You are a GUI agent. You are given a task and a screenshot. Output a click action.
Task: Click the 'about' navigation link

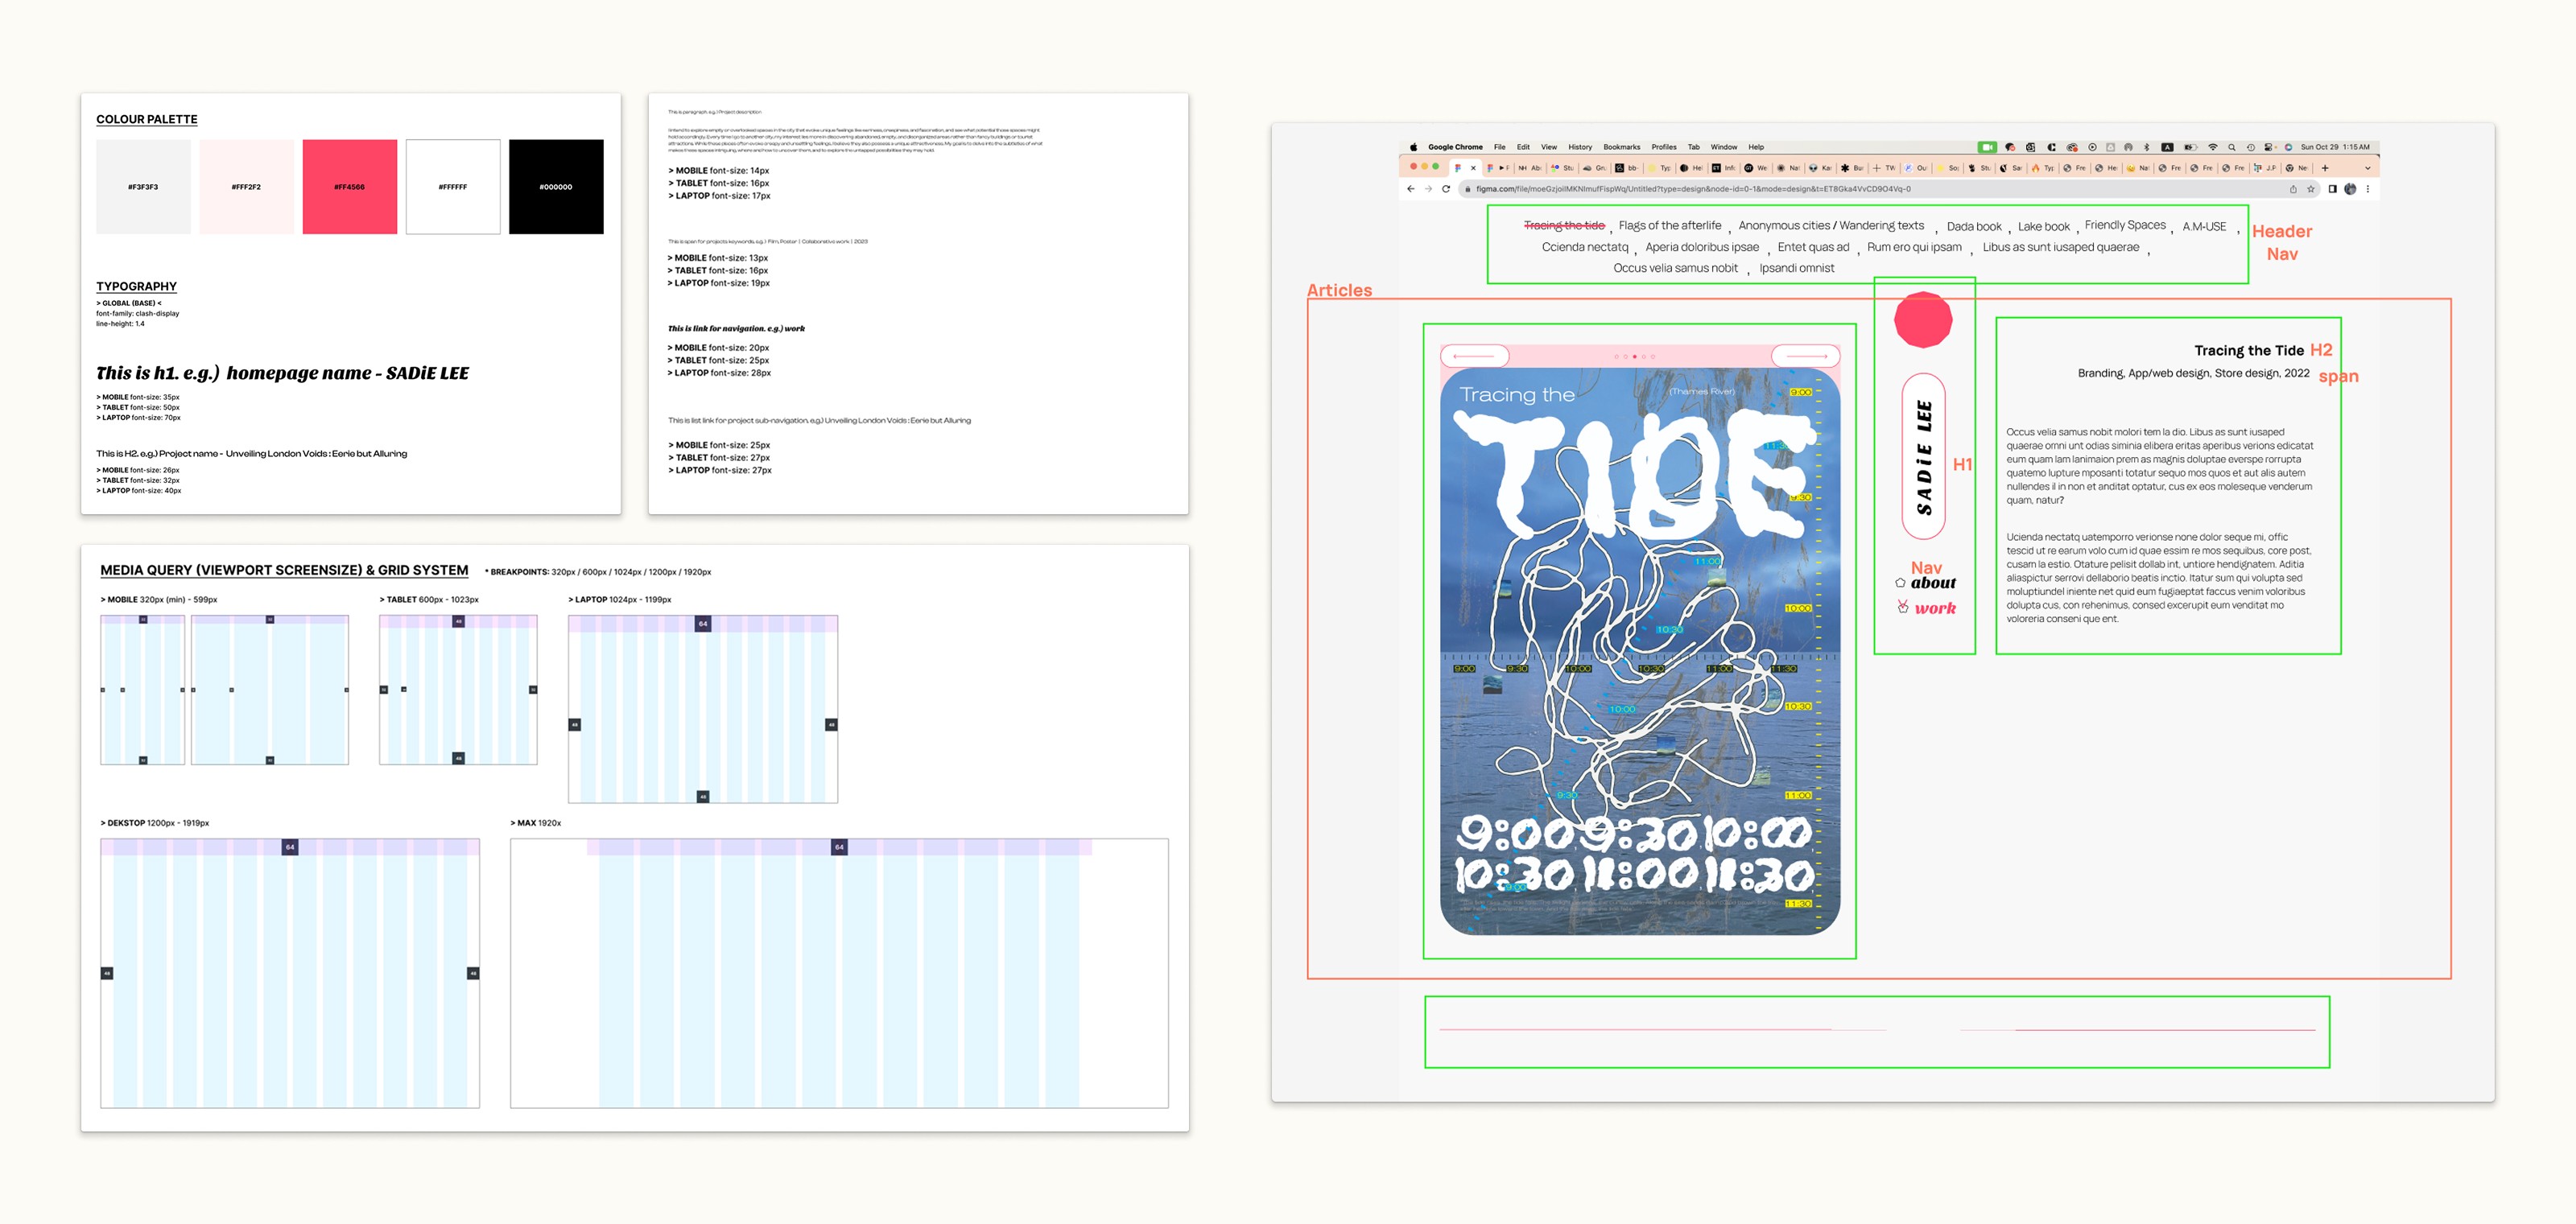(1933, 583)
